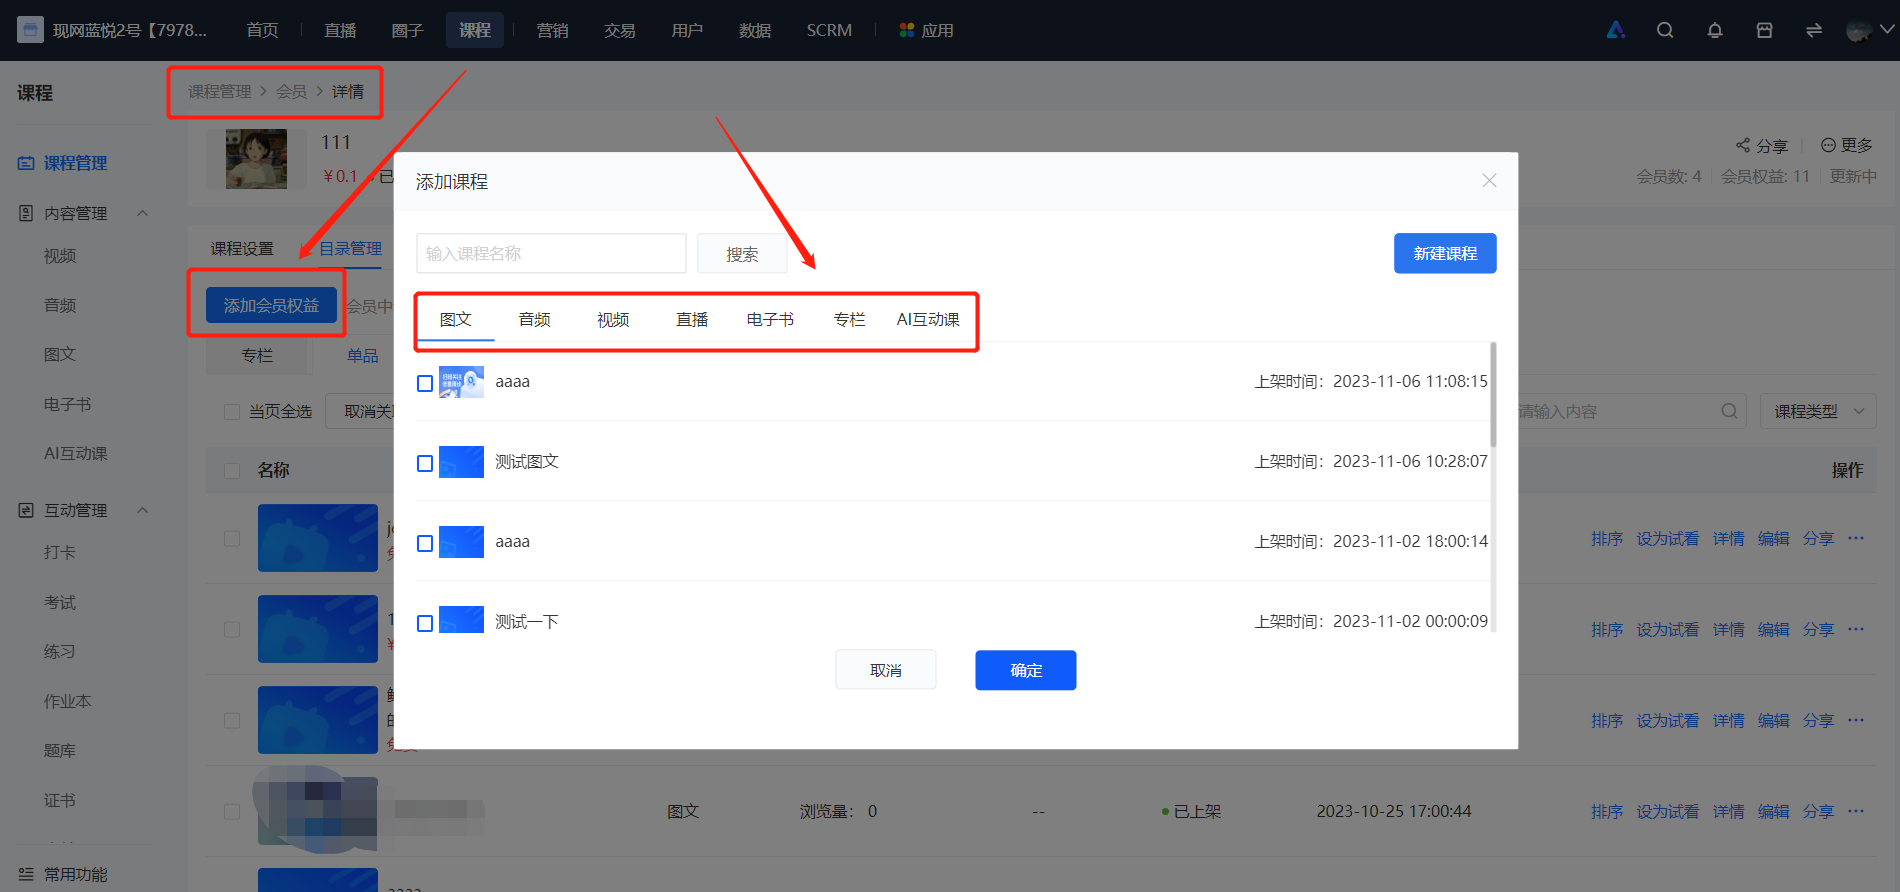This screenshot has width=1900, height=892.
Task: Click the dialog list vertical scrollbar
Action: (x=1493, y=395)
